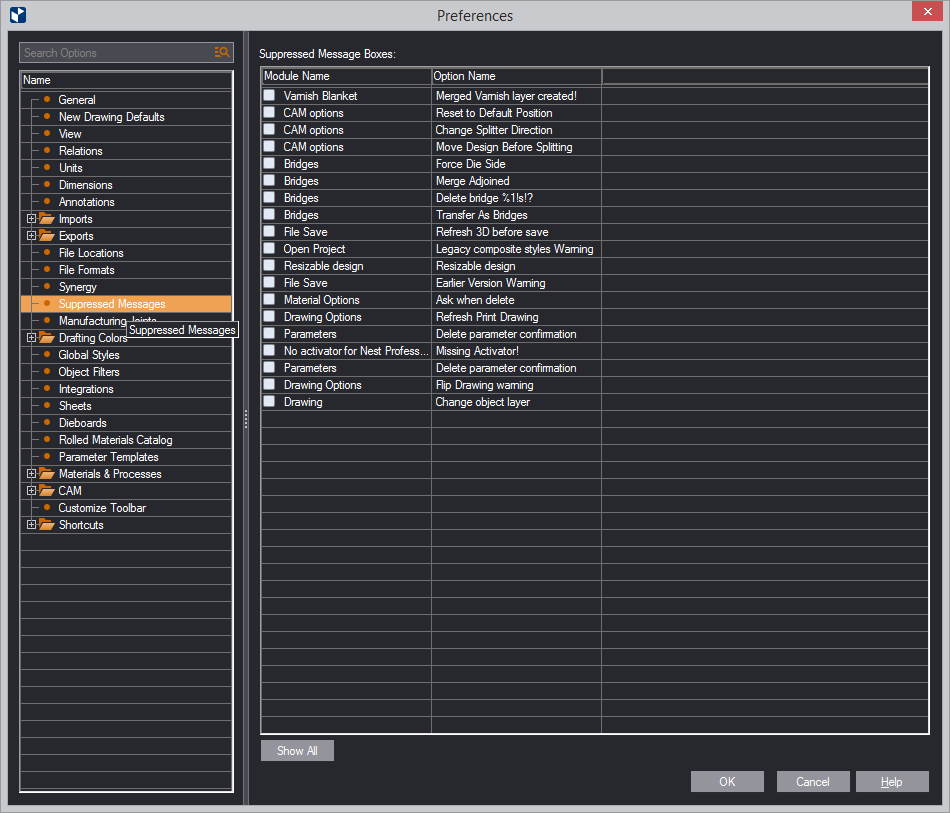
Task: Expand the Shortcuts tree node
Action: [32, 525]
